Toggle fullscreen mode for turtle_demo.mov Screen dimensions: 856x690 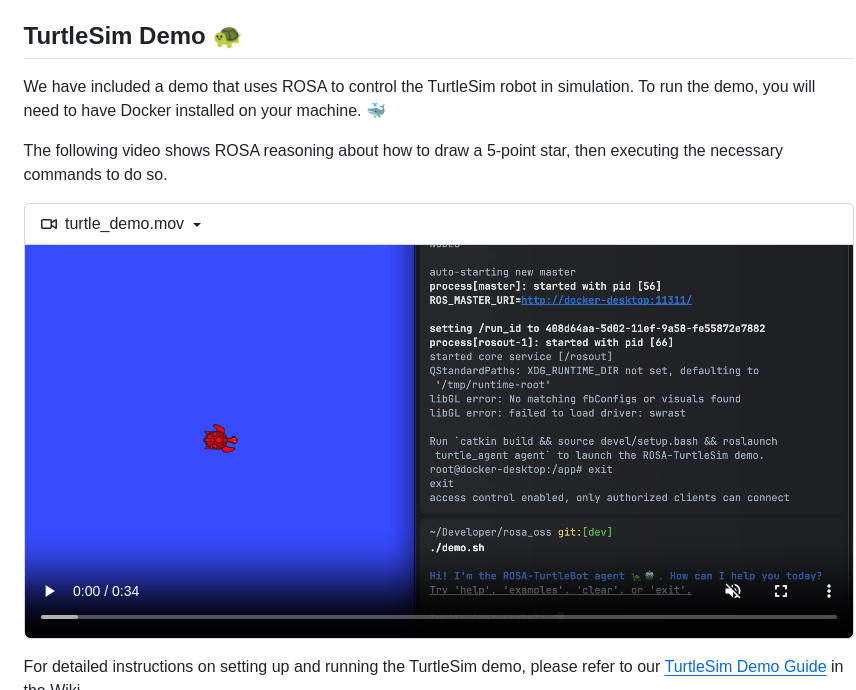click(781, 591)
